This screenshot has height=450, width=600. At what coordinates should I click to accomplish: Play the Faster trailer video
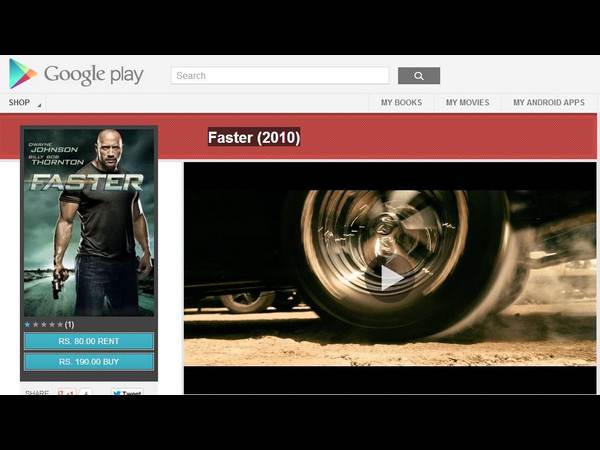(x=391, y=277)
